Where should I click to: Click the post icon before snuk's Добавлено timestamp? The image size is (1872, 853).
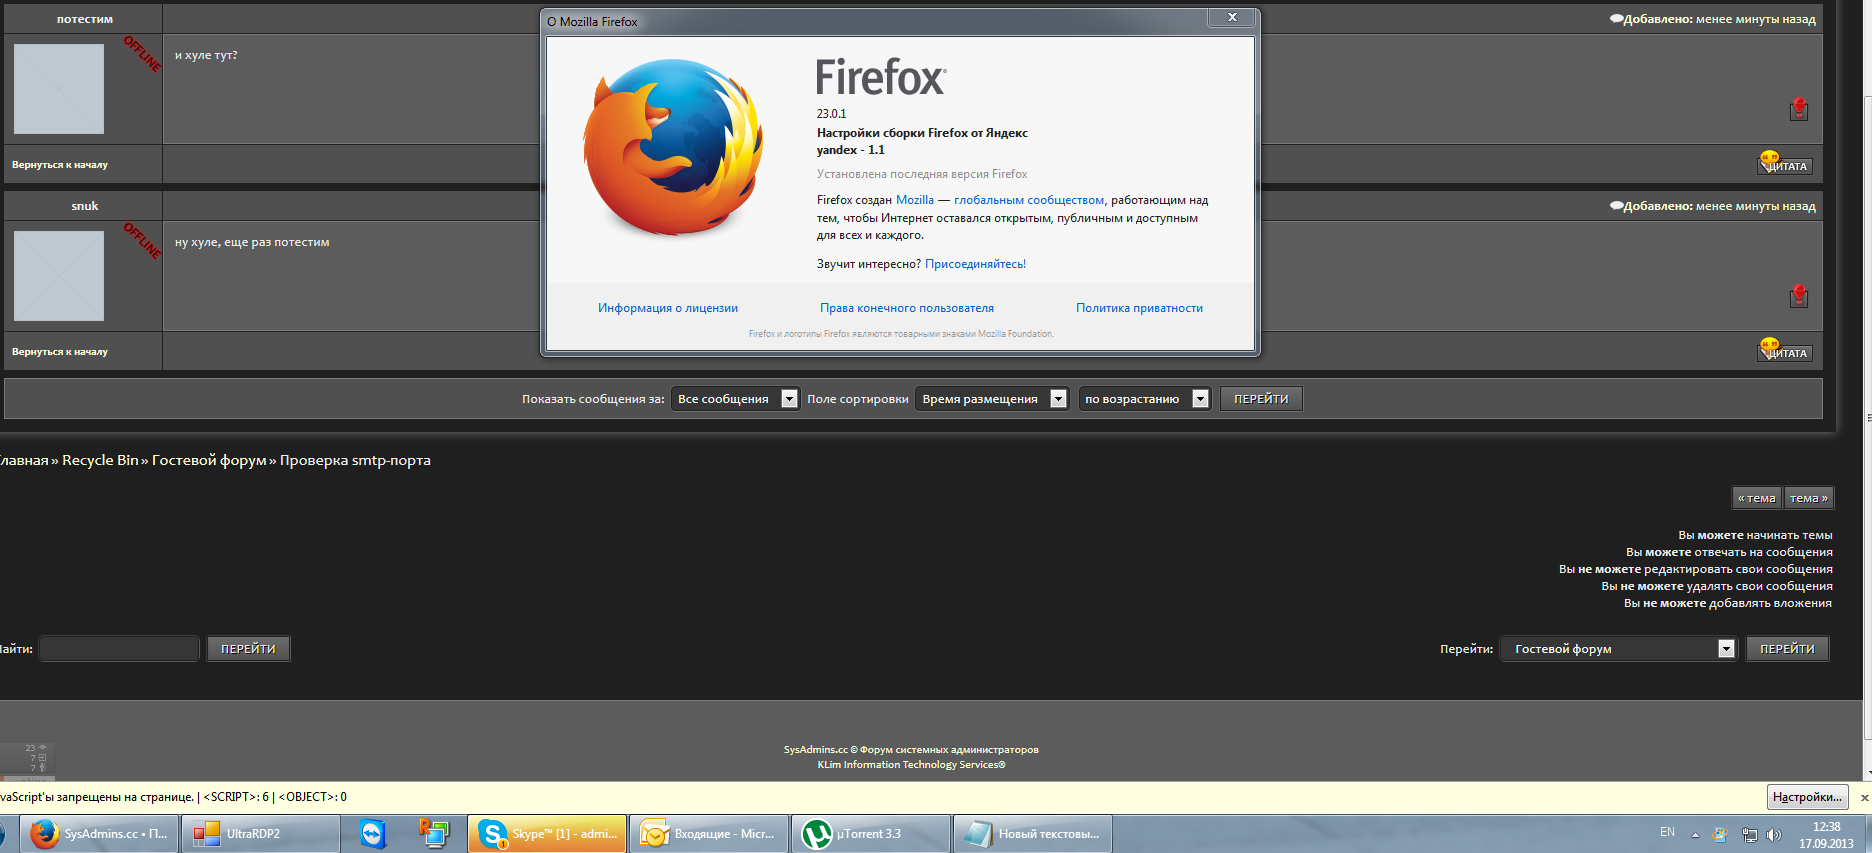tap(1616, 206)
